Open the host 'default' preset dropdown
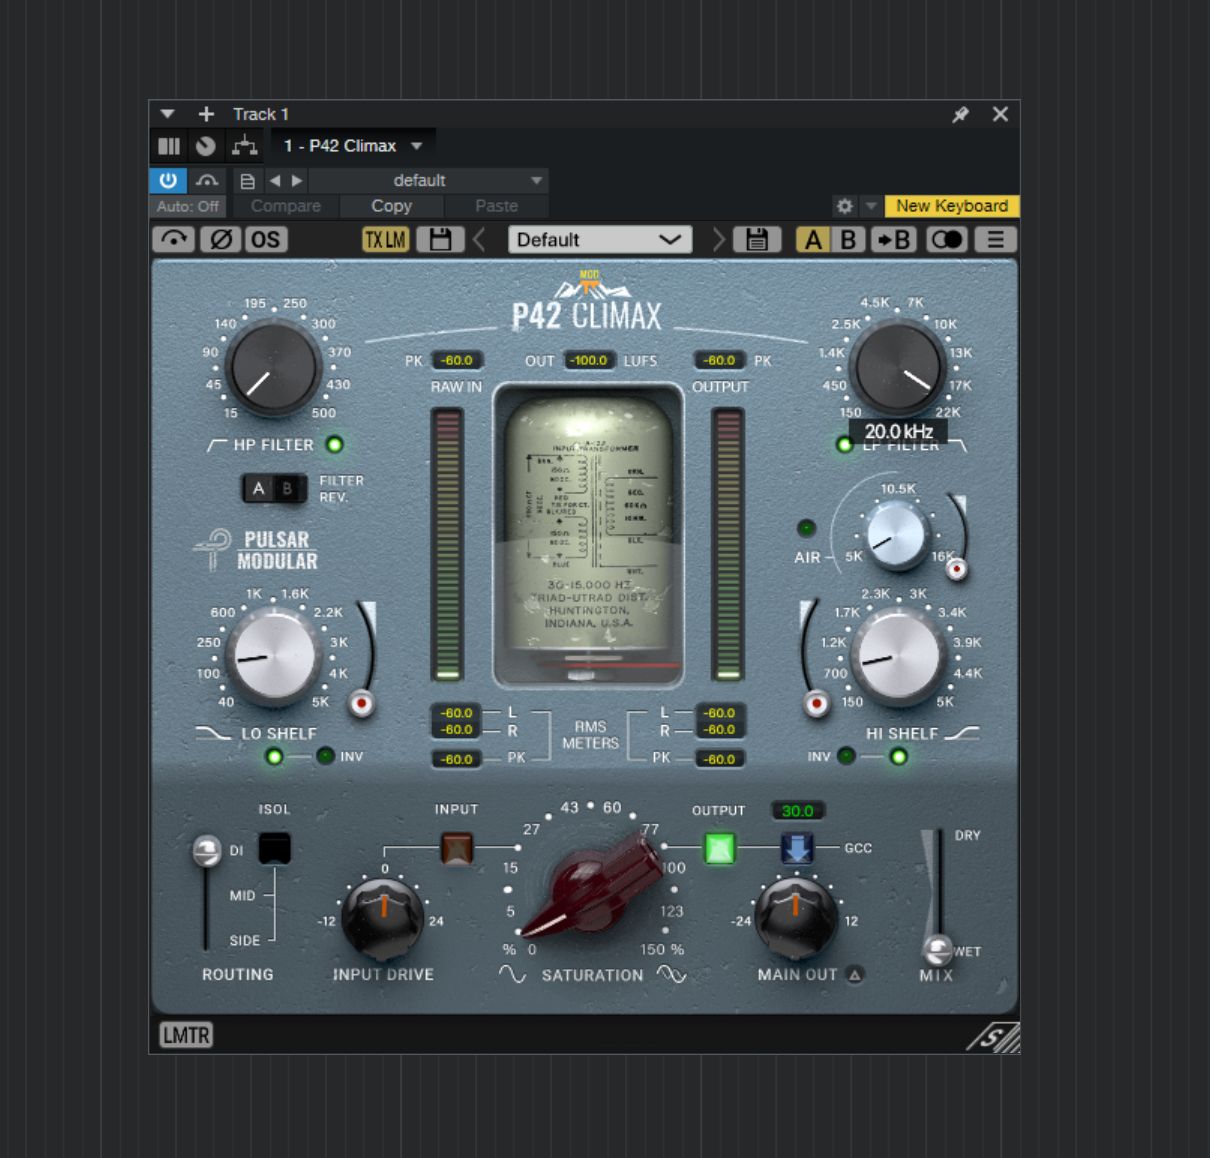The image size is (1210, 1158). pyautogui.click(x=430, y=181)
